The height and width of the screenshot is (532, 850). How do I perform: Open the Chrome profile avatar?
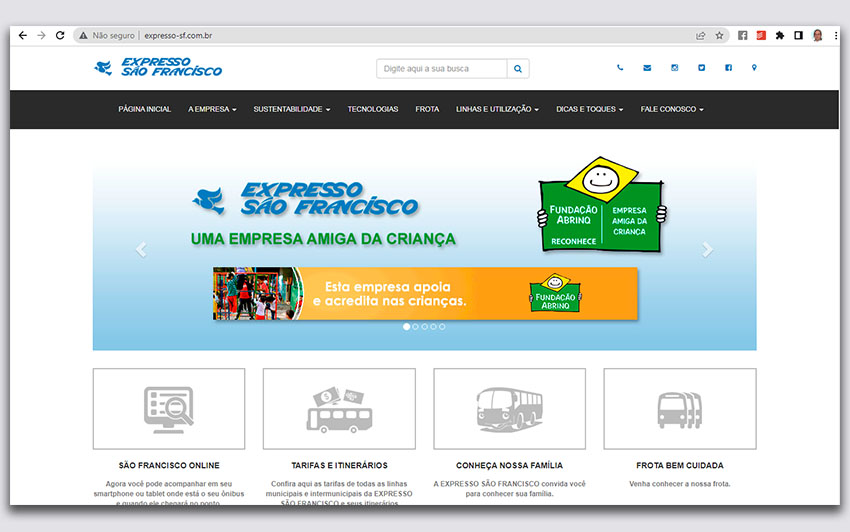[x=817, y=35]
